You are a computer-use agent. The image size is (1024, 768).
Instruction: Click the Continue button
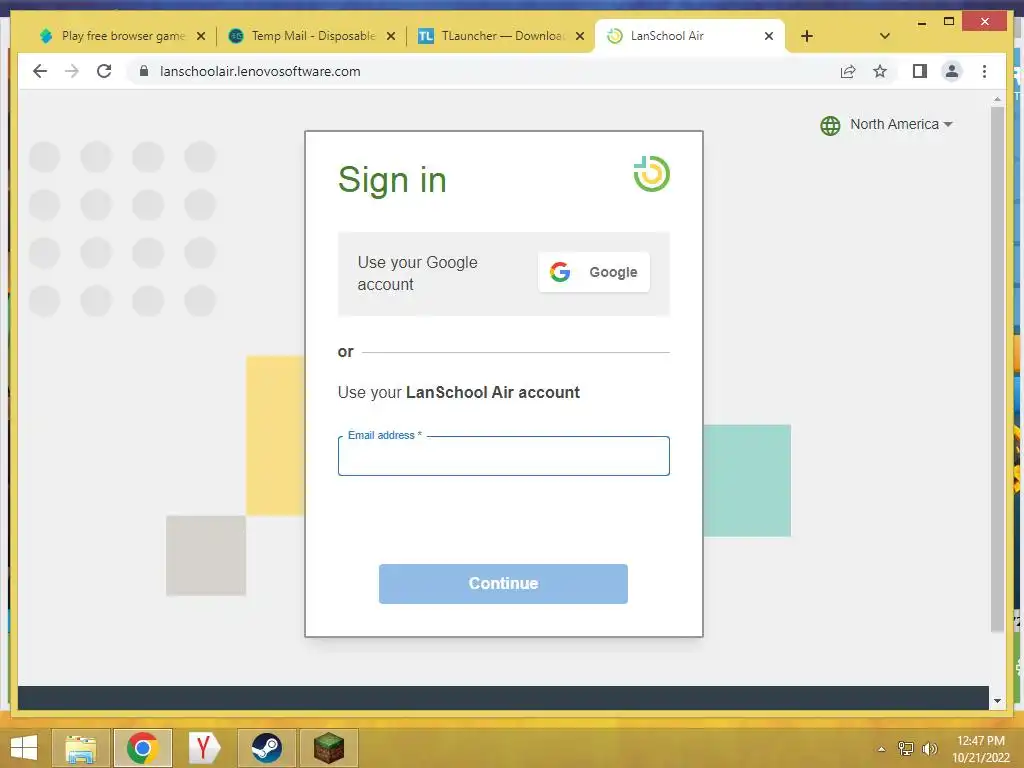[x=504, y=584]
